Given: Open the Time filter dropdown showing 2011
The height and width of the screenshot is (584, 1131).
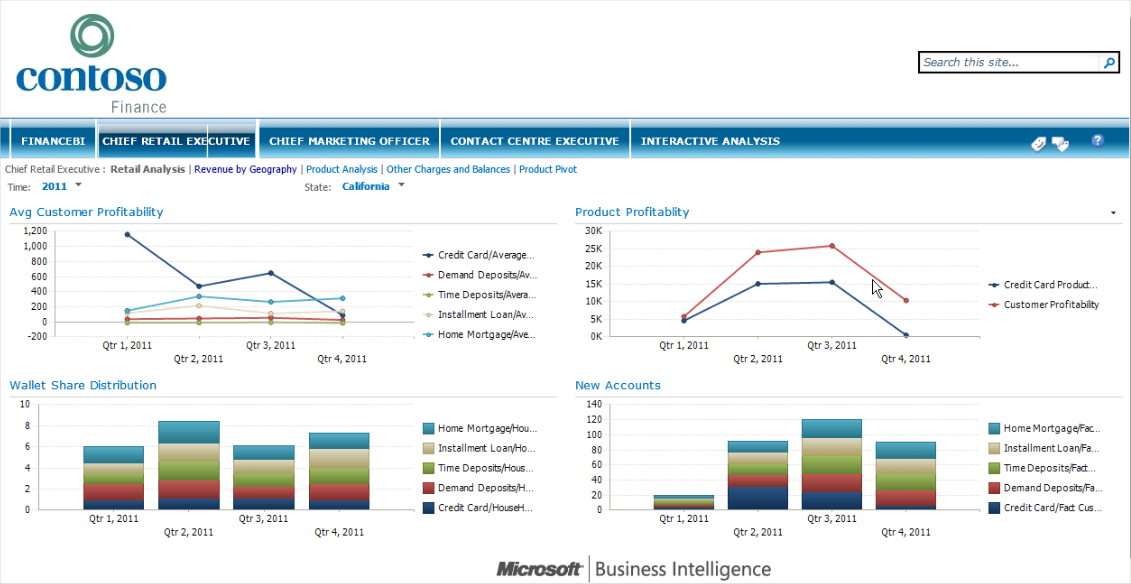Looking at the screenshot, I should (78, 186).
